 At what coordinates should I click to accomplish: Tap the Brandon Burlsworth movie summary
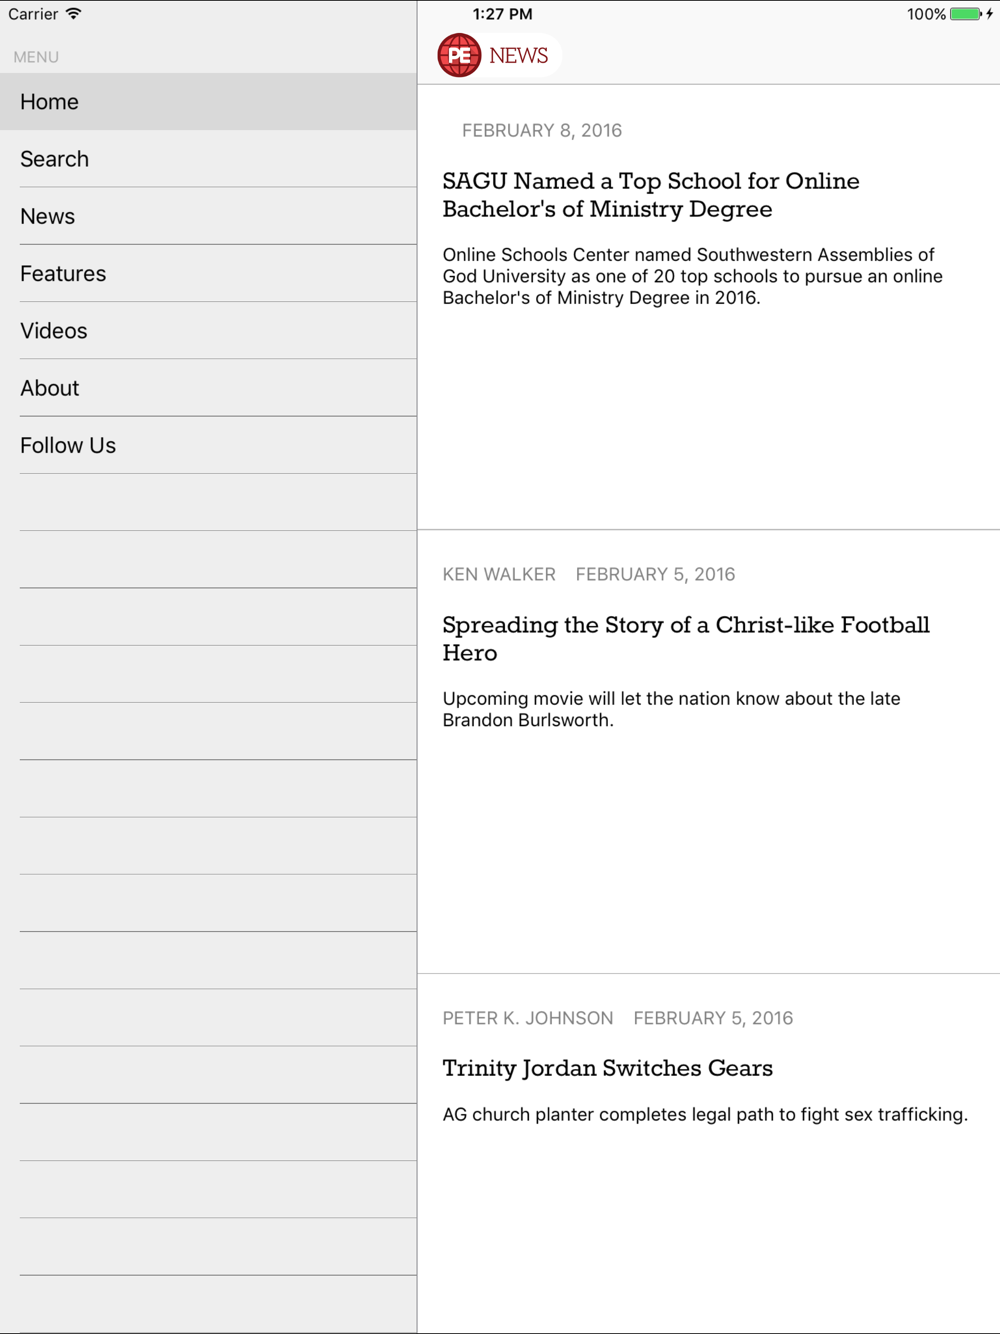[671, 709]
